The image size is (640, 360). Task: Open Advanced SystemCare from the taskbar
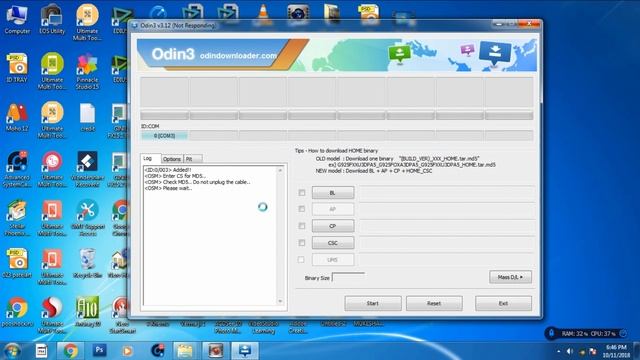158,351
